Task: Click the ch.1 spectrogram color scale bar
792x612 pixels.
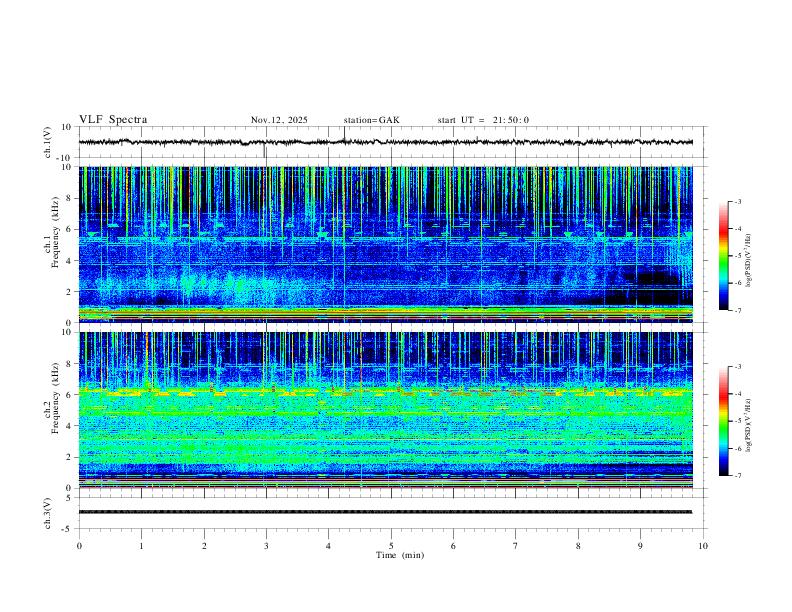Action: 723,256
